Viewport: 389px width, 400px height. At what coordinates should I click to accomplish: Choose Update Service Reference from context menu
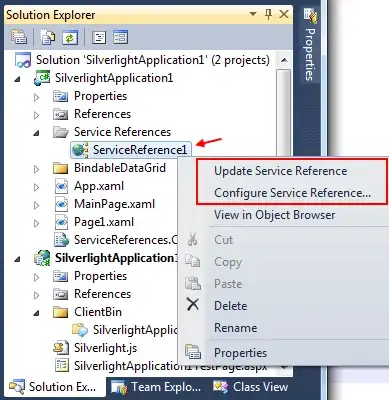281,171
